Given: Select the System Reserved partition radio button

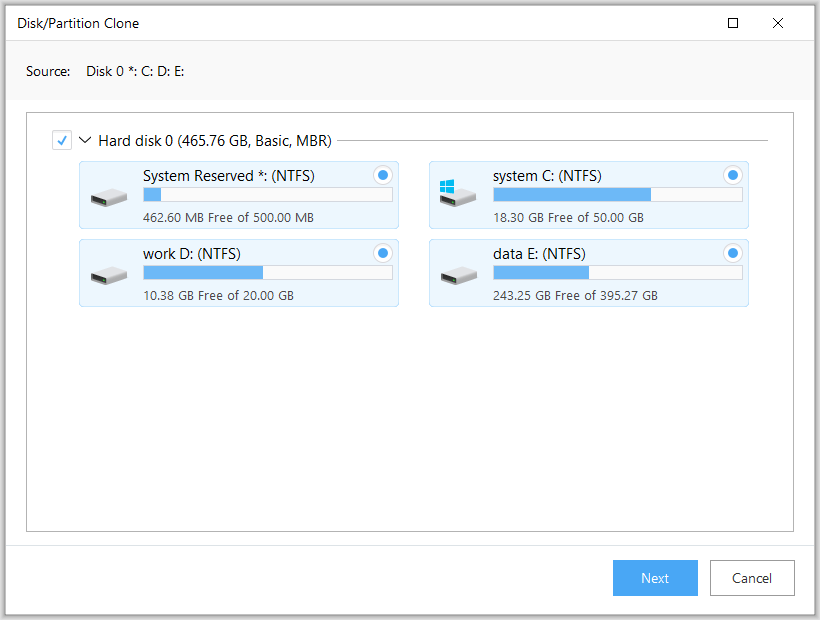Looking at the screenshot, I should point(382,175).
